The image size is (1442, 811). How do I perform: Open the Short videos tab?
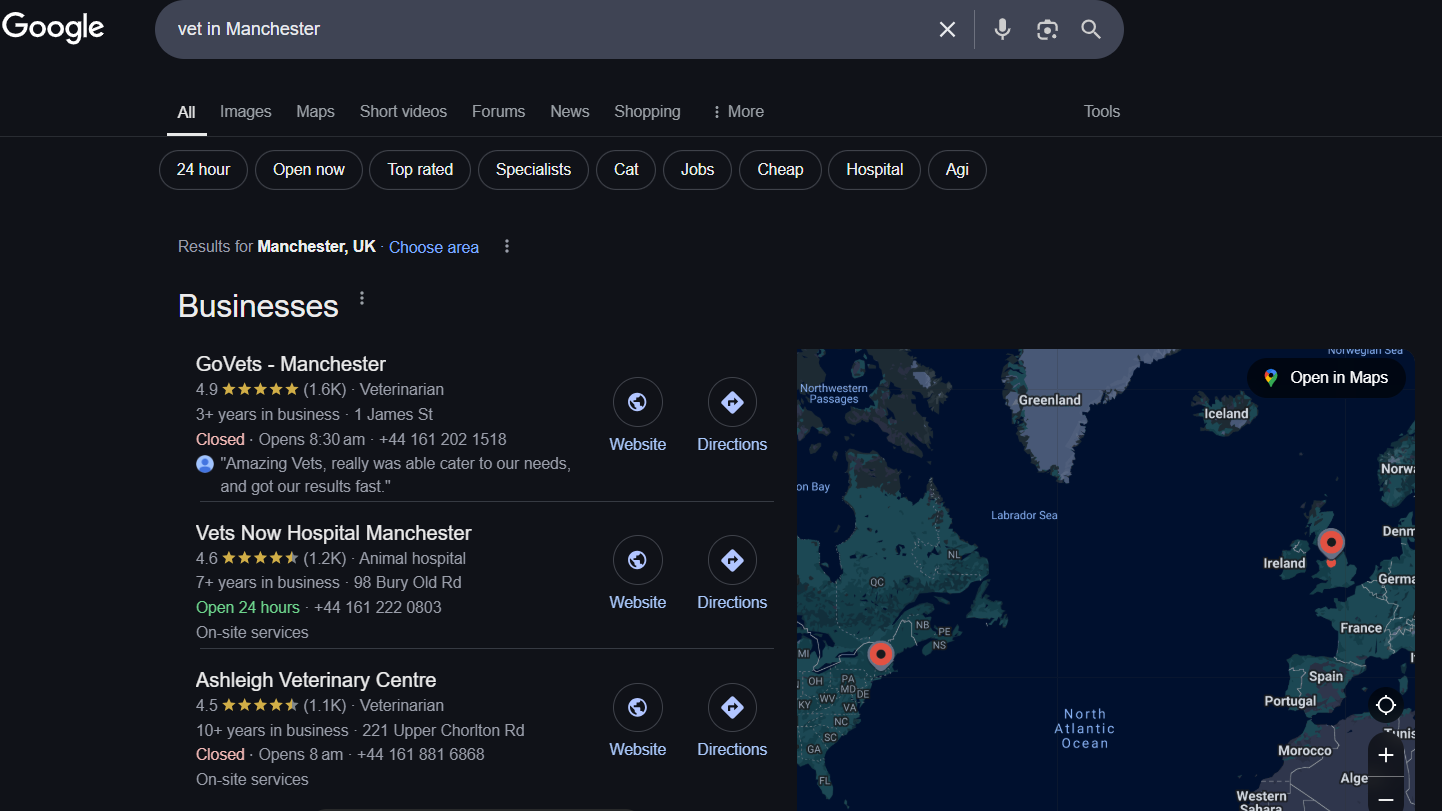[403, 112]
